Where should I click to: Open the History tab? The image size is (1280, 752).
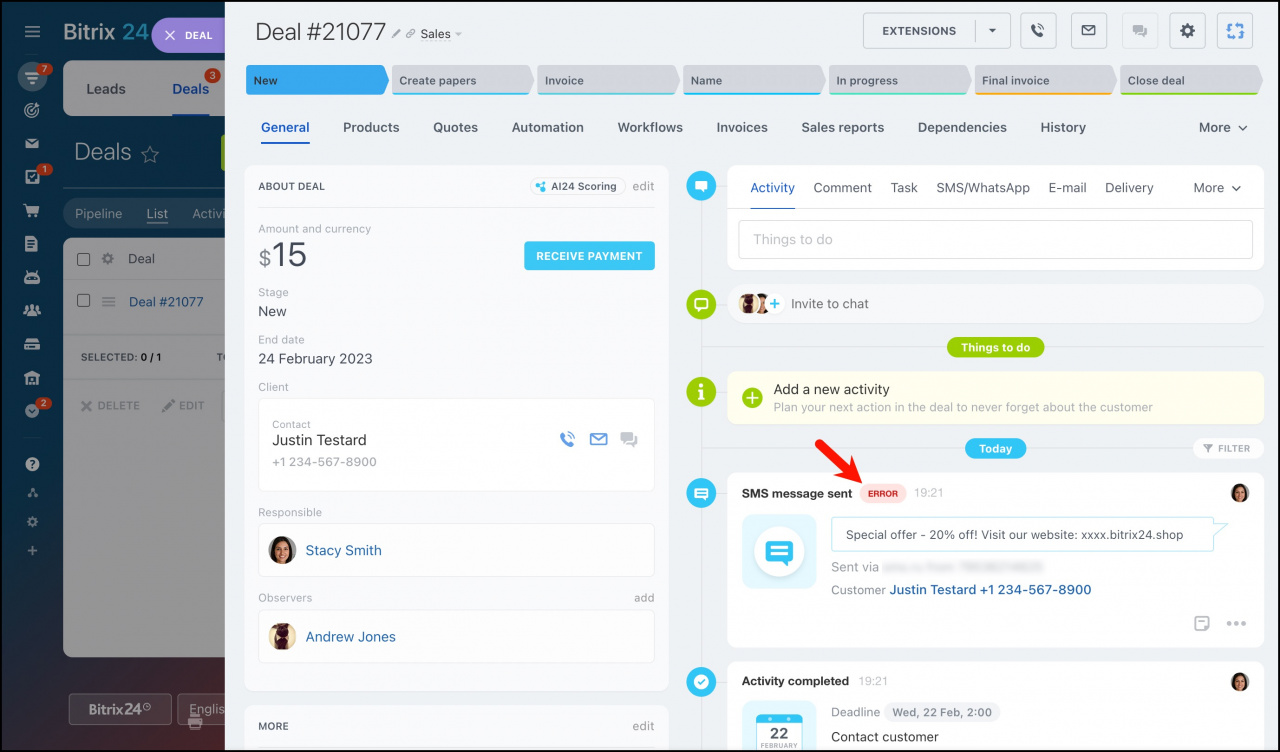click(x=1063, y=128)
